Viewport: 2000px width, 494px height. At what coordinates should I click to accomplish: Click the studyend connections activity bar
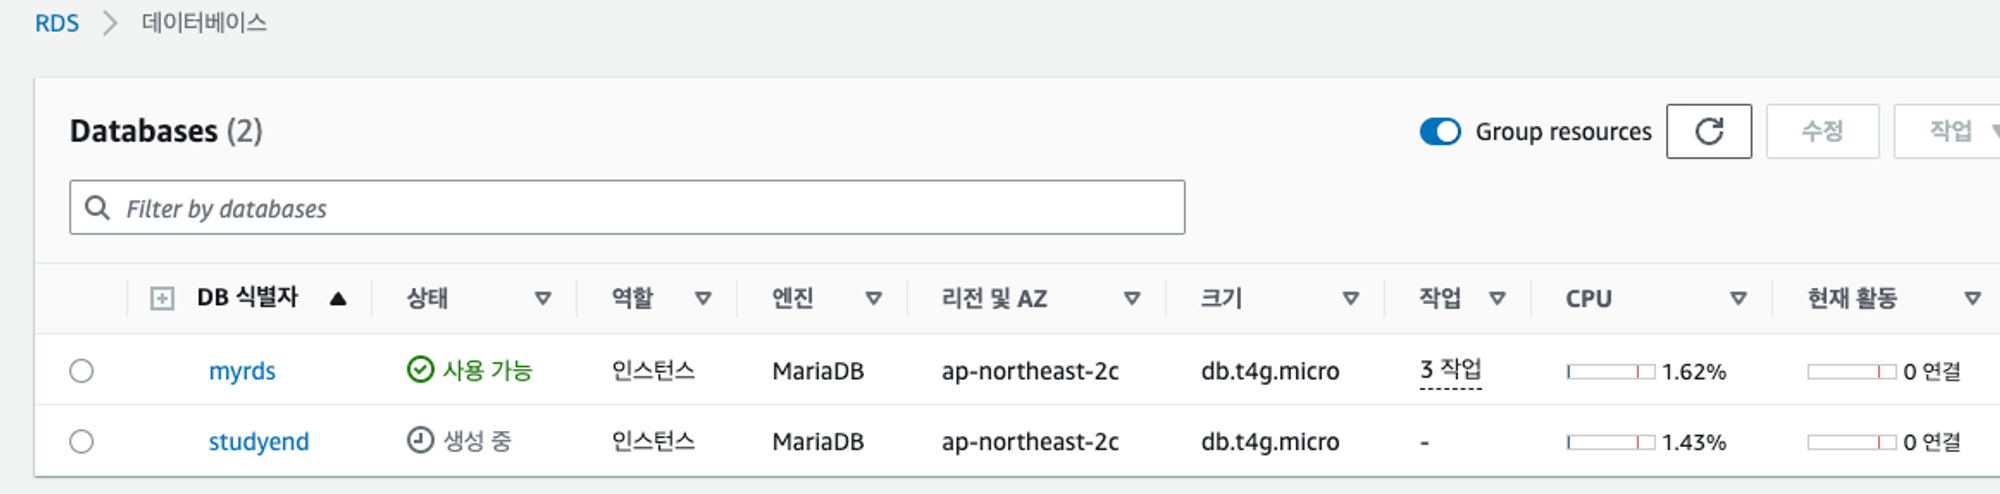pyautogui.click(x=1852, y=442)
